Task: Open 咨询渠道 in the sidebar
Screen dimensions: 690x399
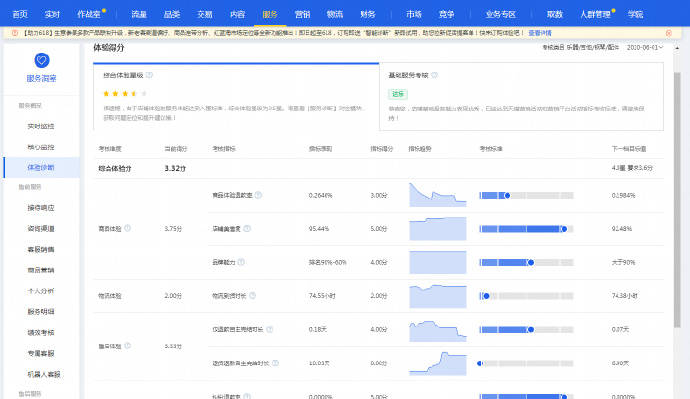Action: point(40,228)
